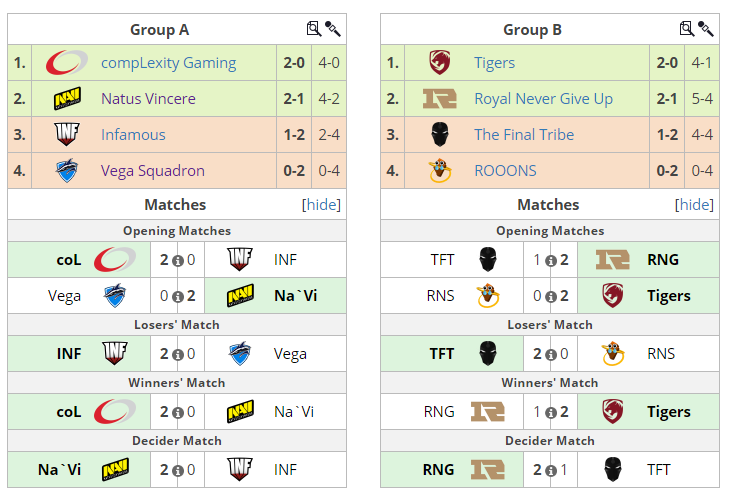Screen dimensions: 729x497
Task: Click Group A microphone/tool icon
Action: (x=332, y=29)
